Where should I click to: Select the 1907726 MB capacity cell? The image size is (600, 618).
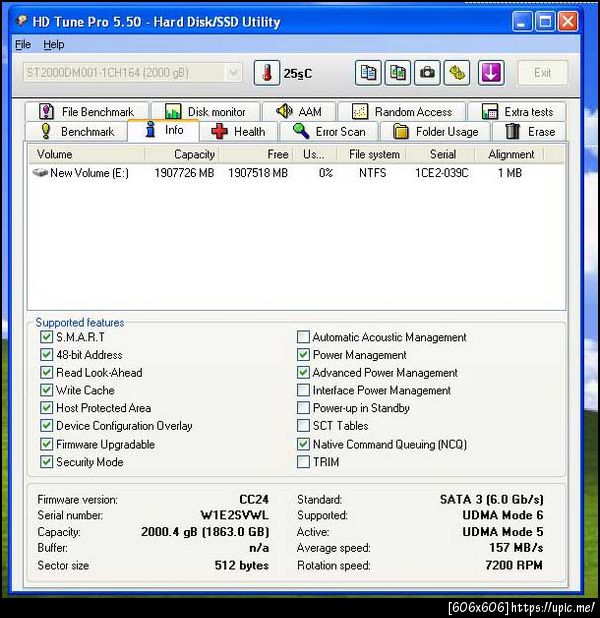pos(184,173)
